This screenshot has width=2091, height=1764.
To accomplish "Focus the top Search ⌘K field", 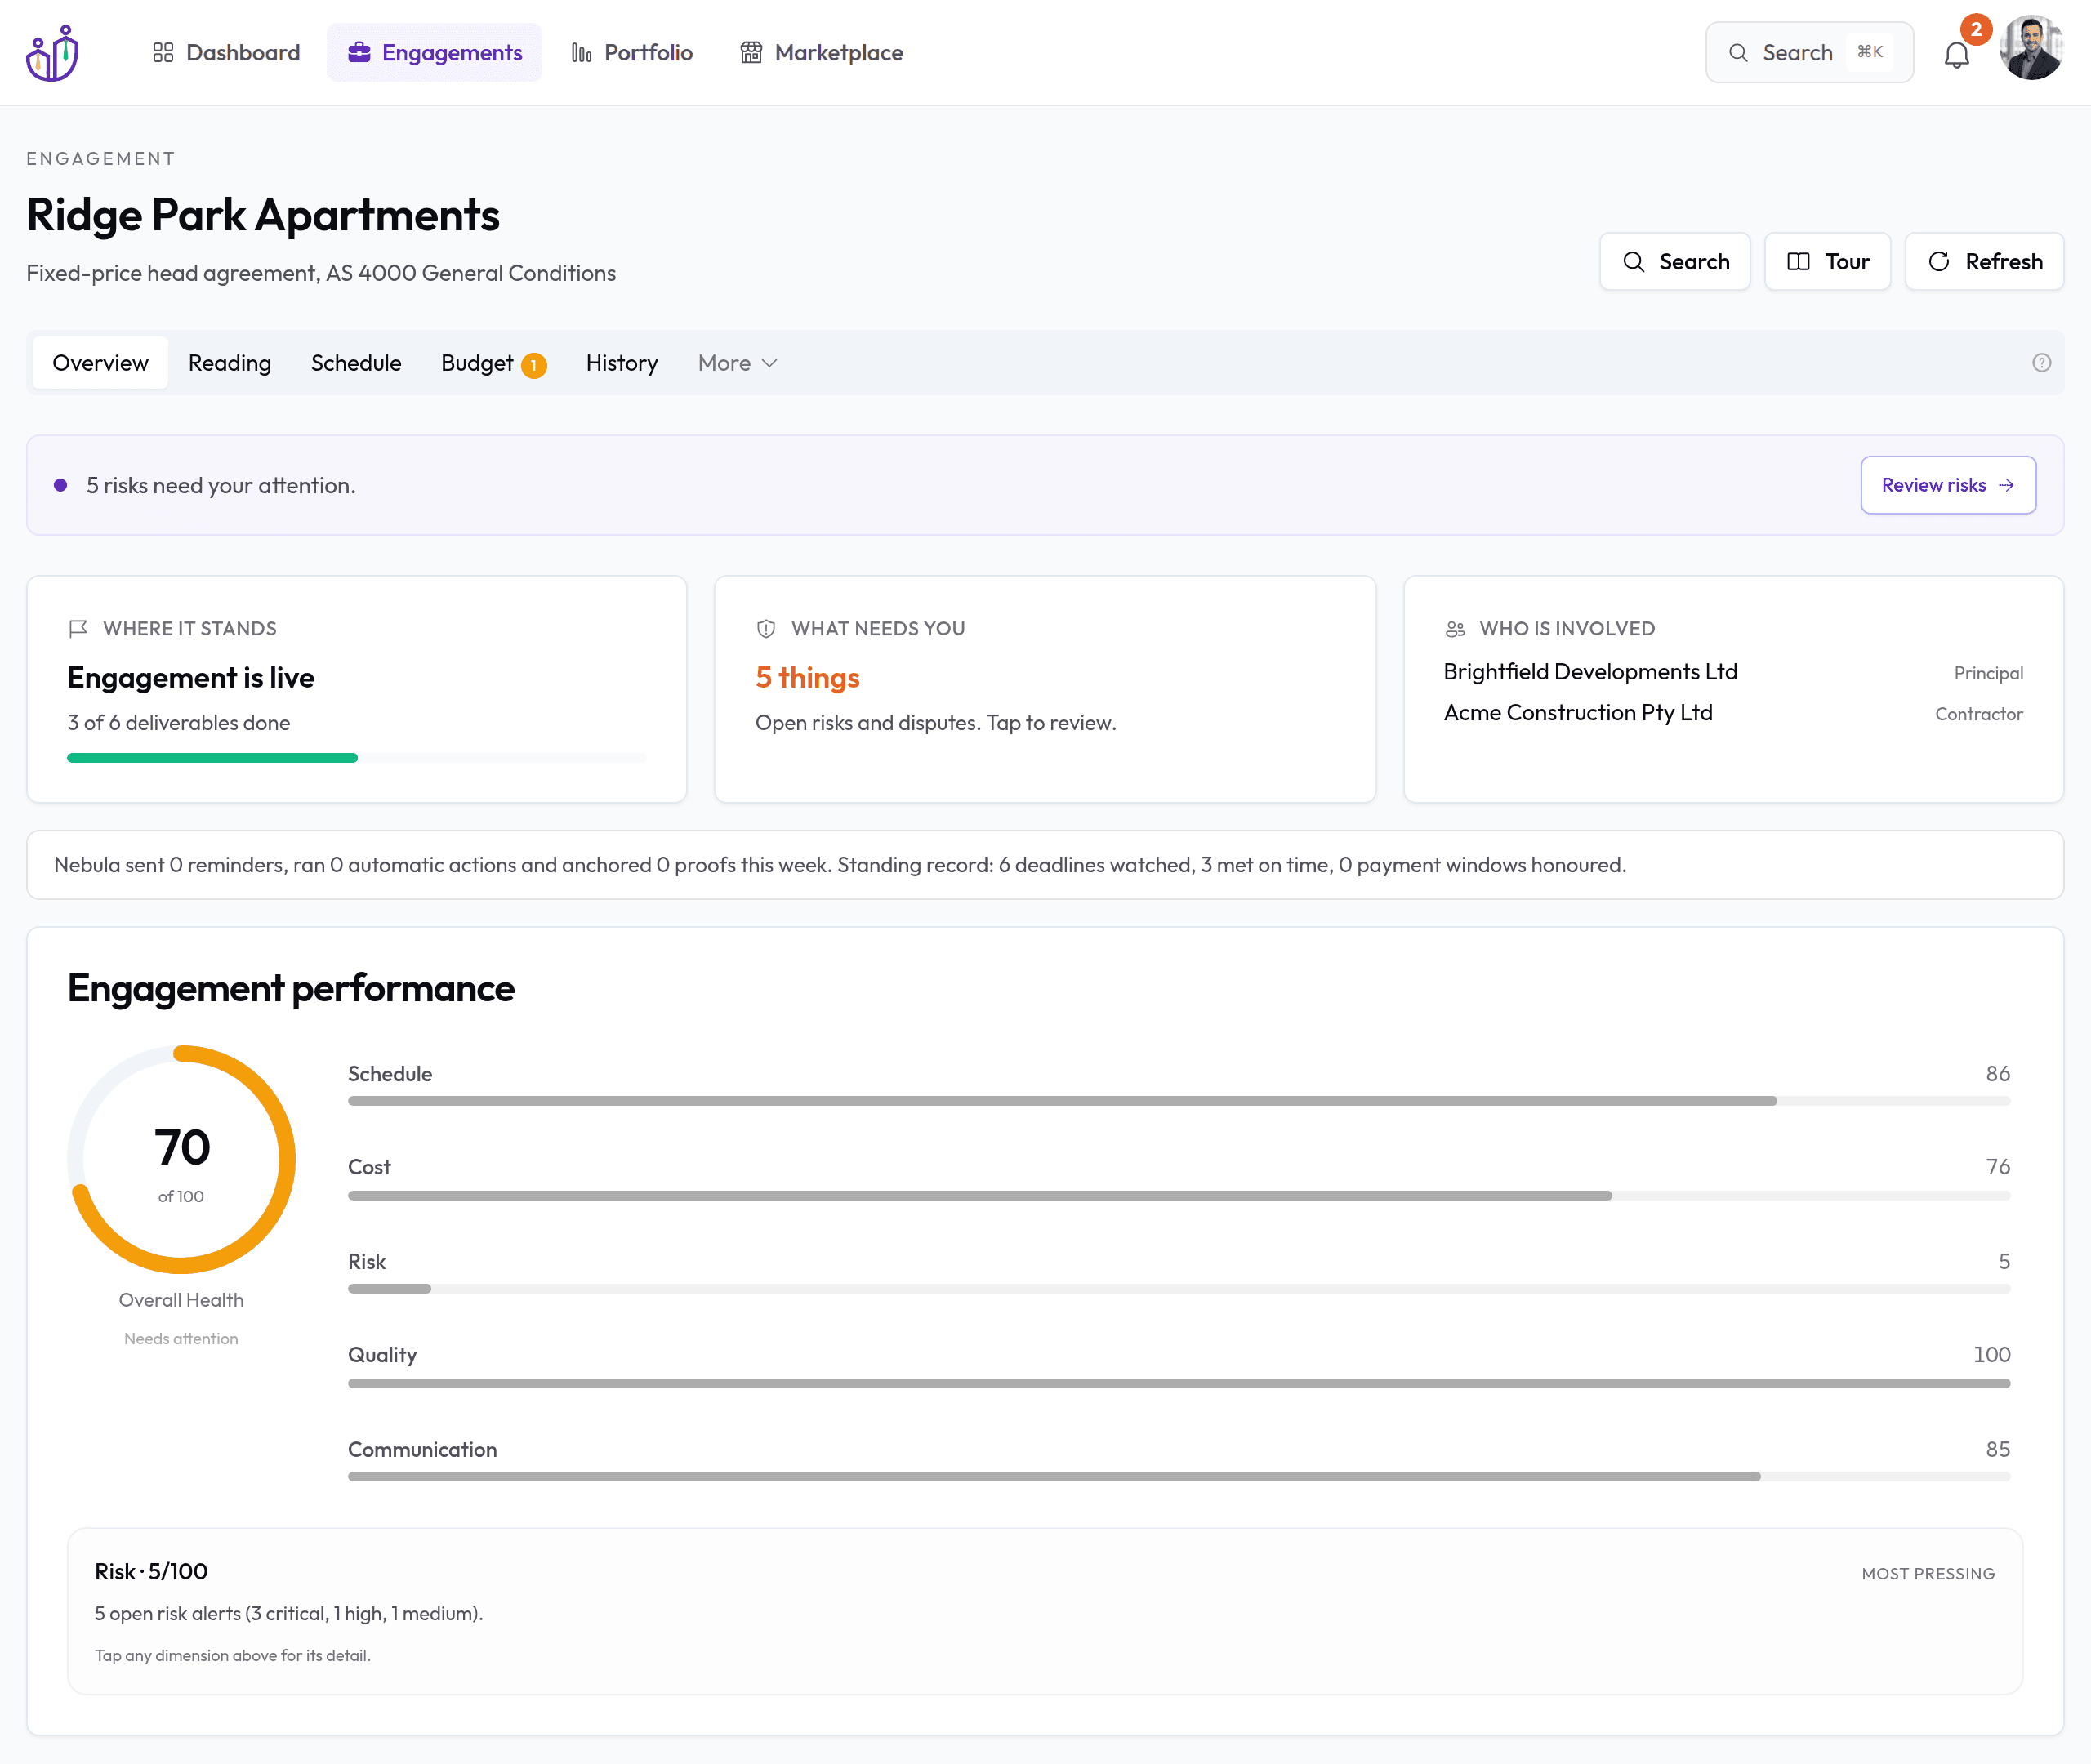I will [1809, 52].
